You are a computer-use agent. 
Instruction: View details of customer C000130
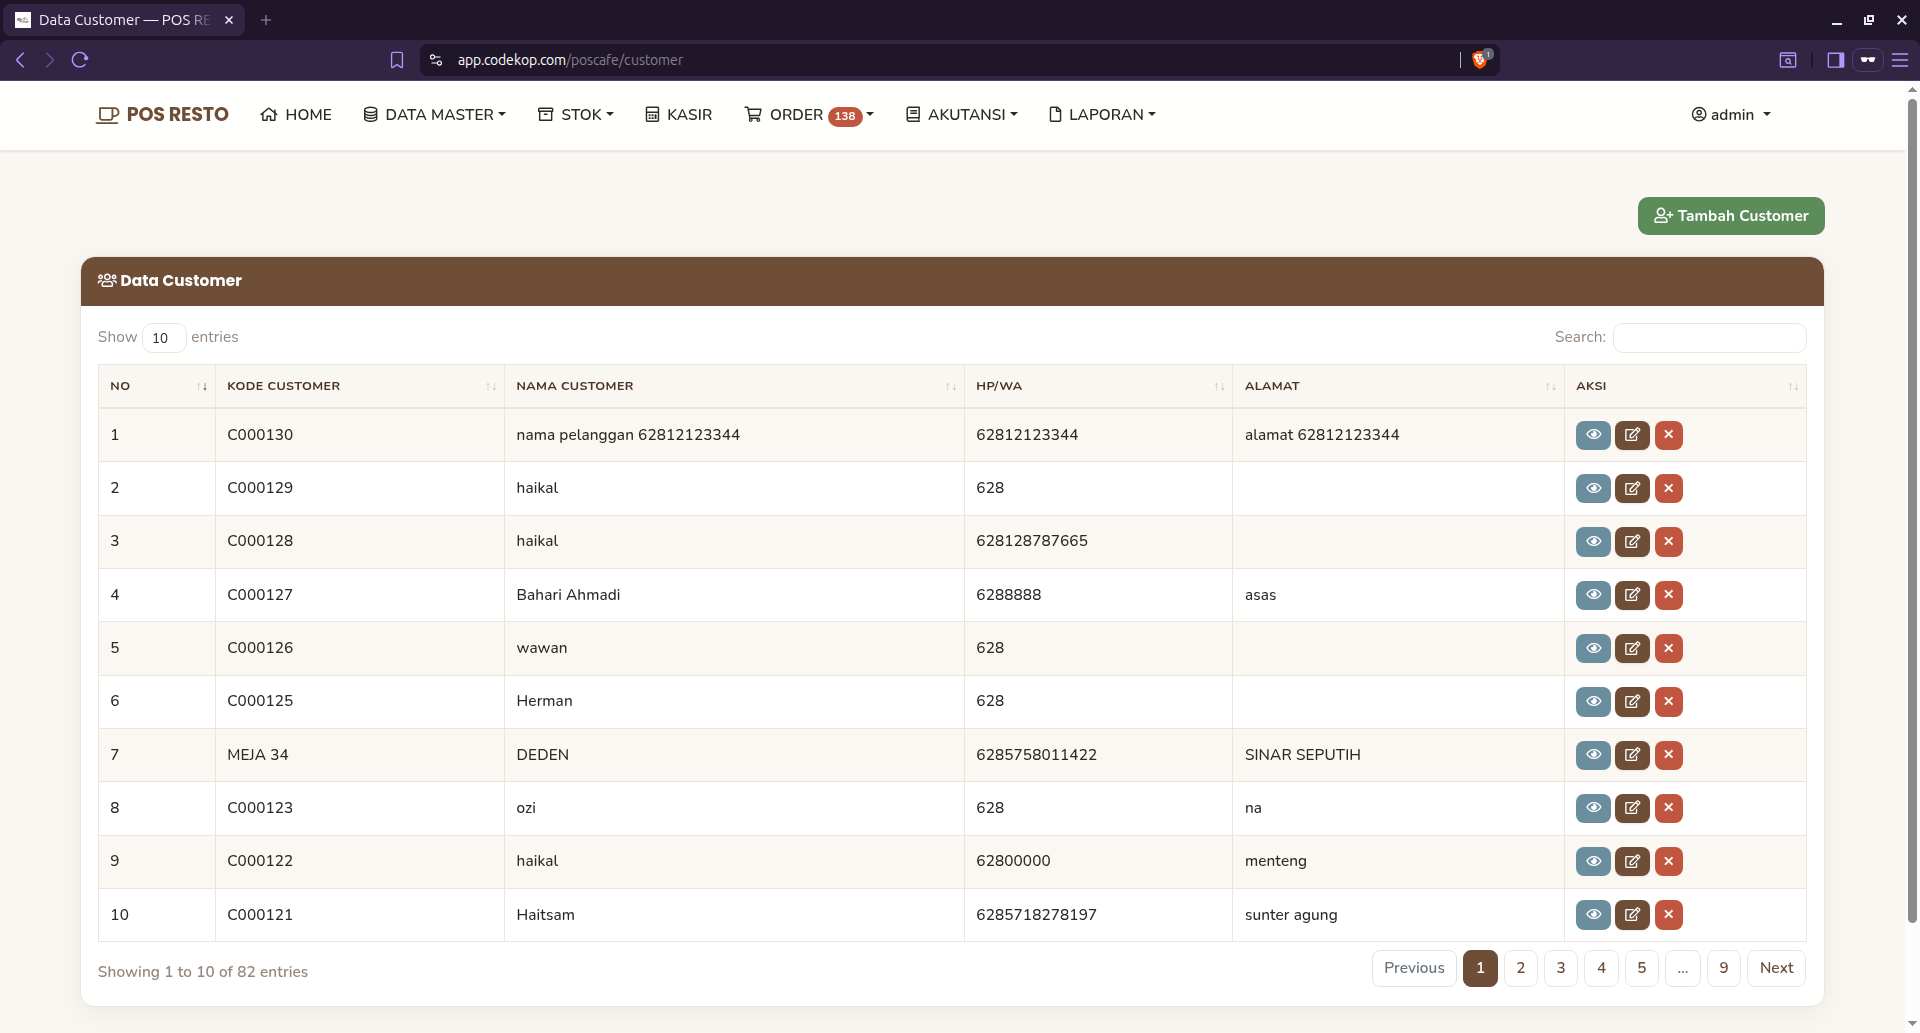(x=1593, y=435)
